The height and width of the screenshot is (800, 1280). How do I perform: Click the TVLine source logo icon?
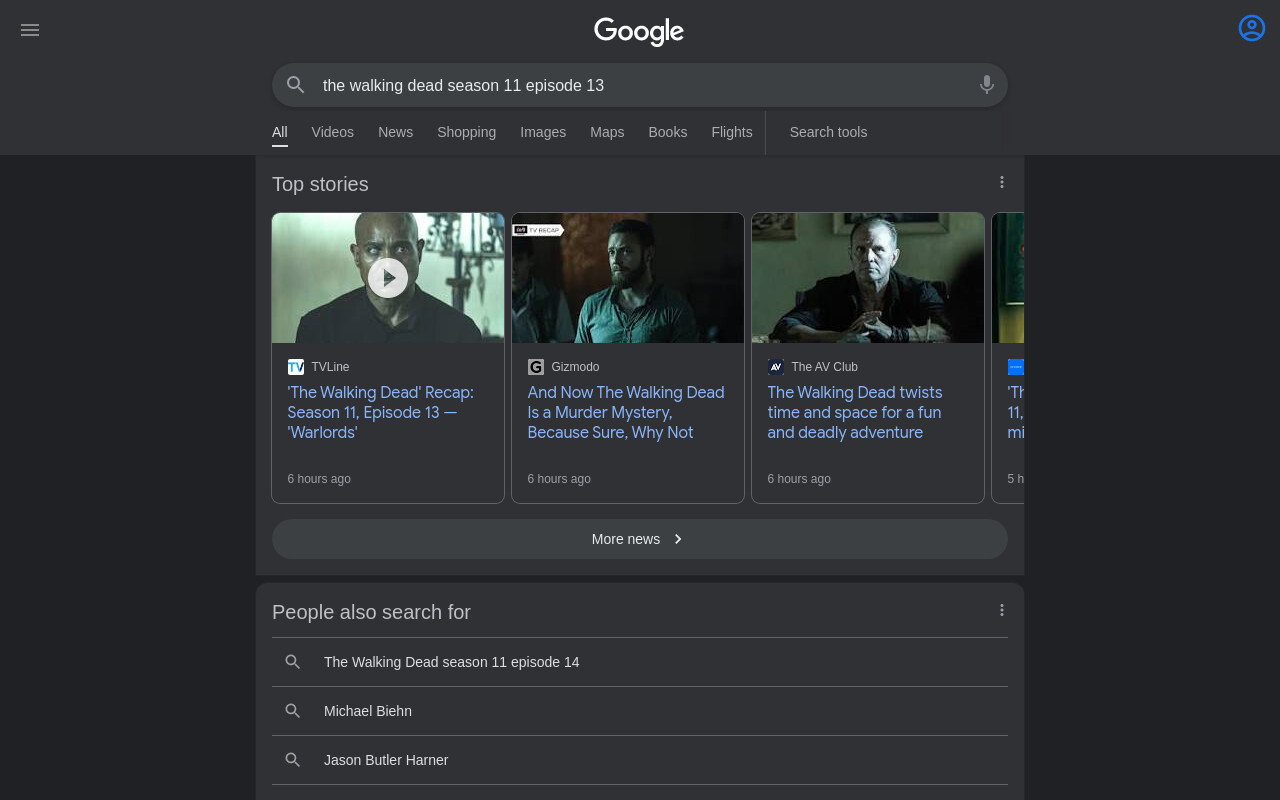[x=296, y=367]
